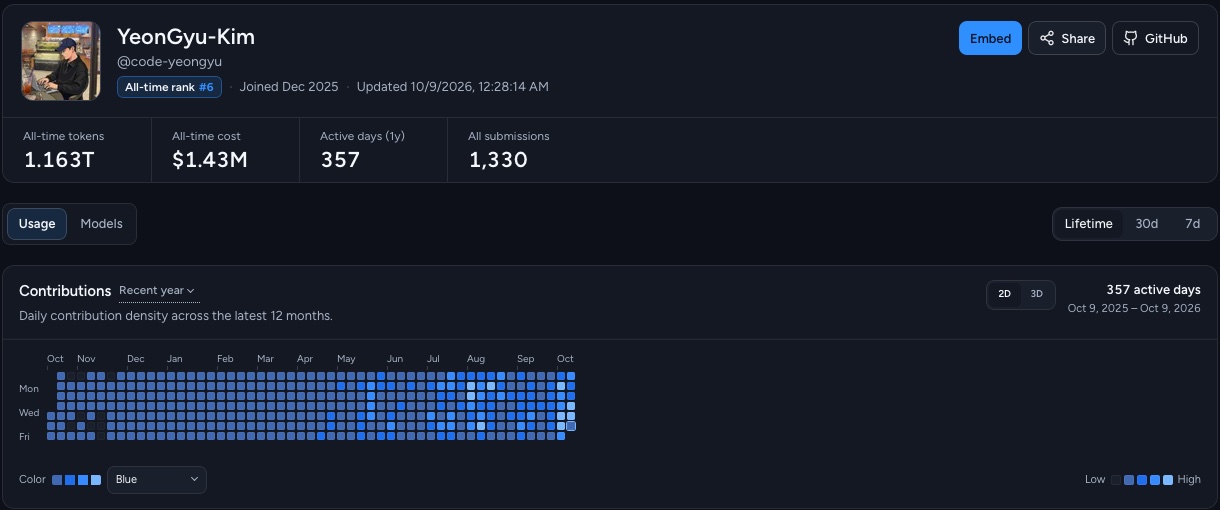Click the All-time rank #6 badge
Image resolution: width=1220 pixels, height=510 pixels.
pyautogui.click(x=169, y=87)
